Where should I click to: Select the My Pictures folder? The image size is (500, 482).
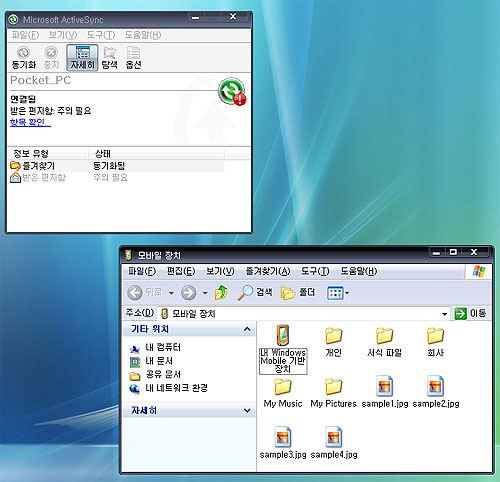pyautogui.click(x=334, y=393)
